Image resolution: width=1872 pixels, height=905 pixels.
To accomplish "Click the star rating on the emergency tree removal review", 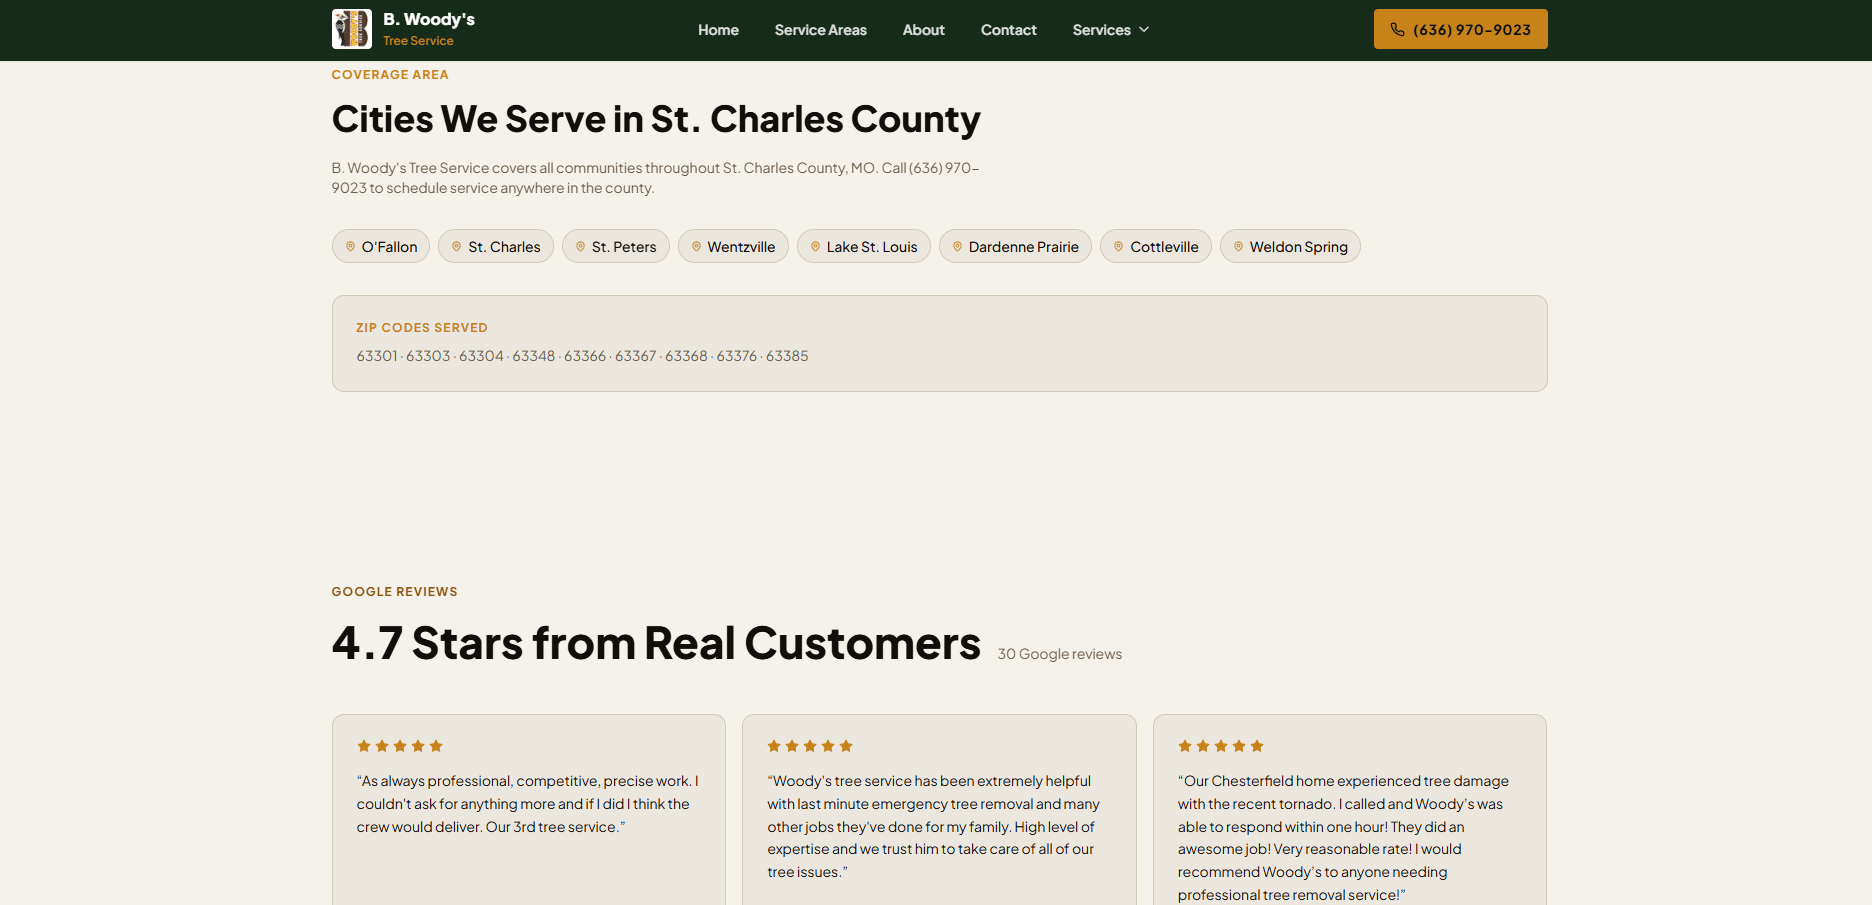I will tap(810, 746).
